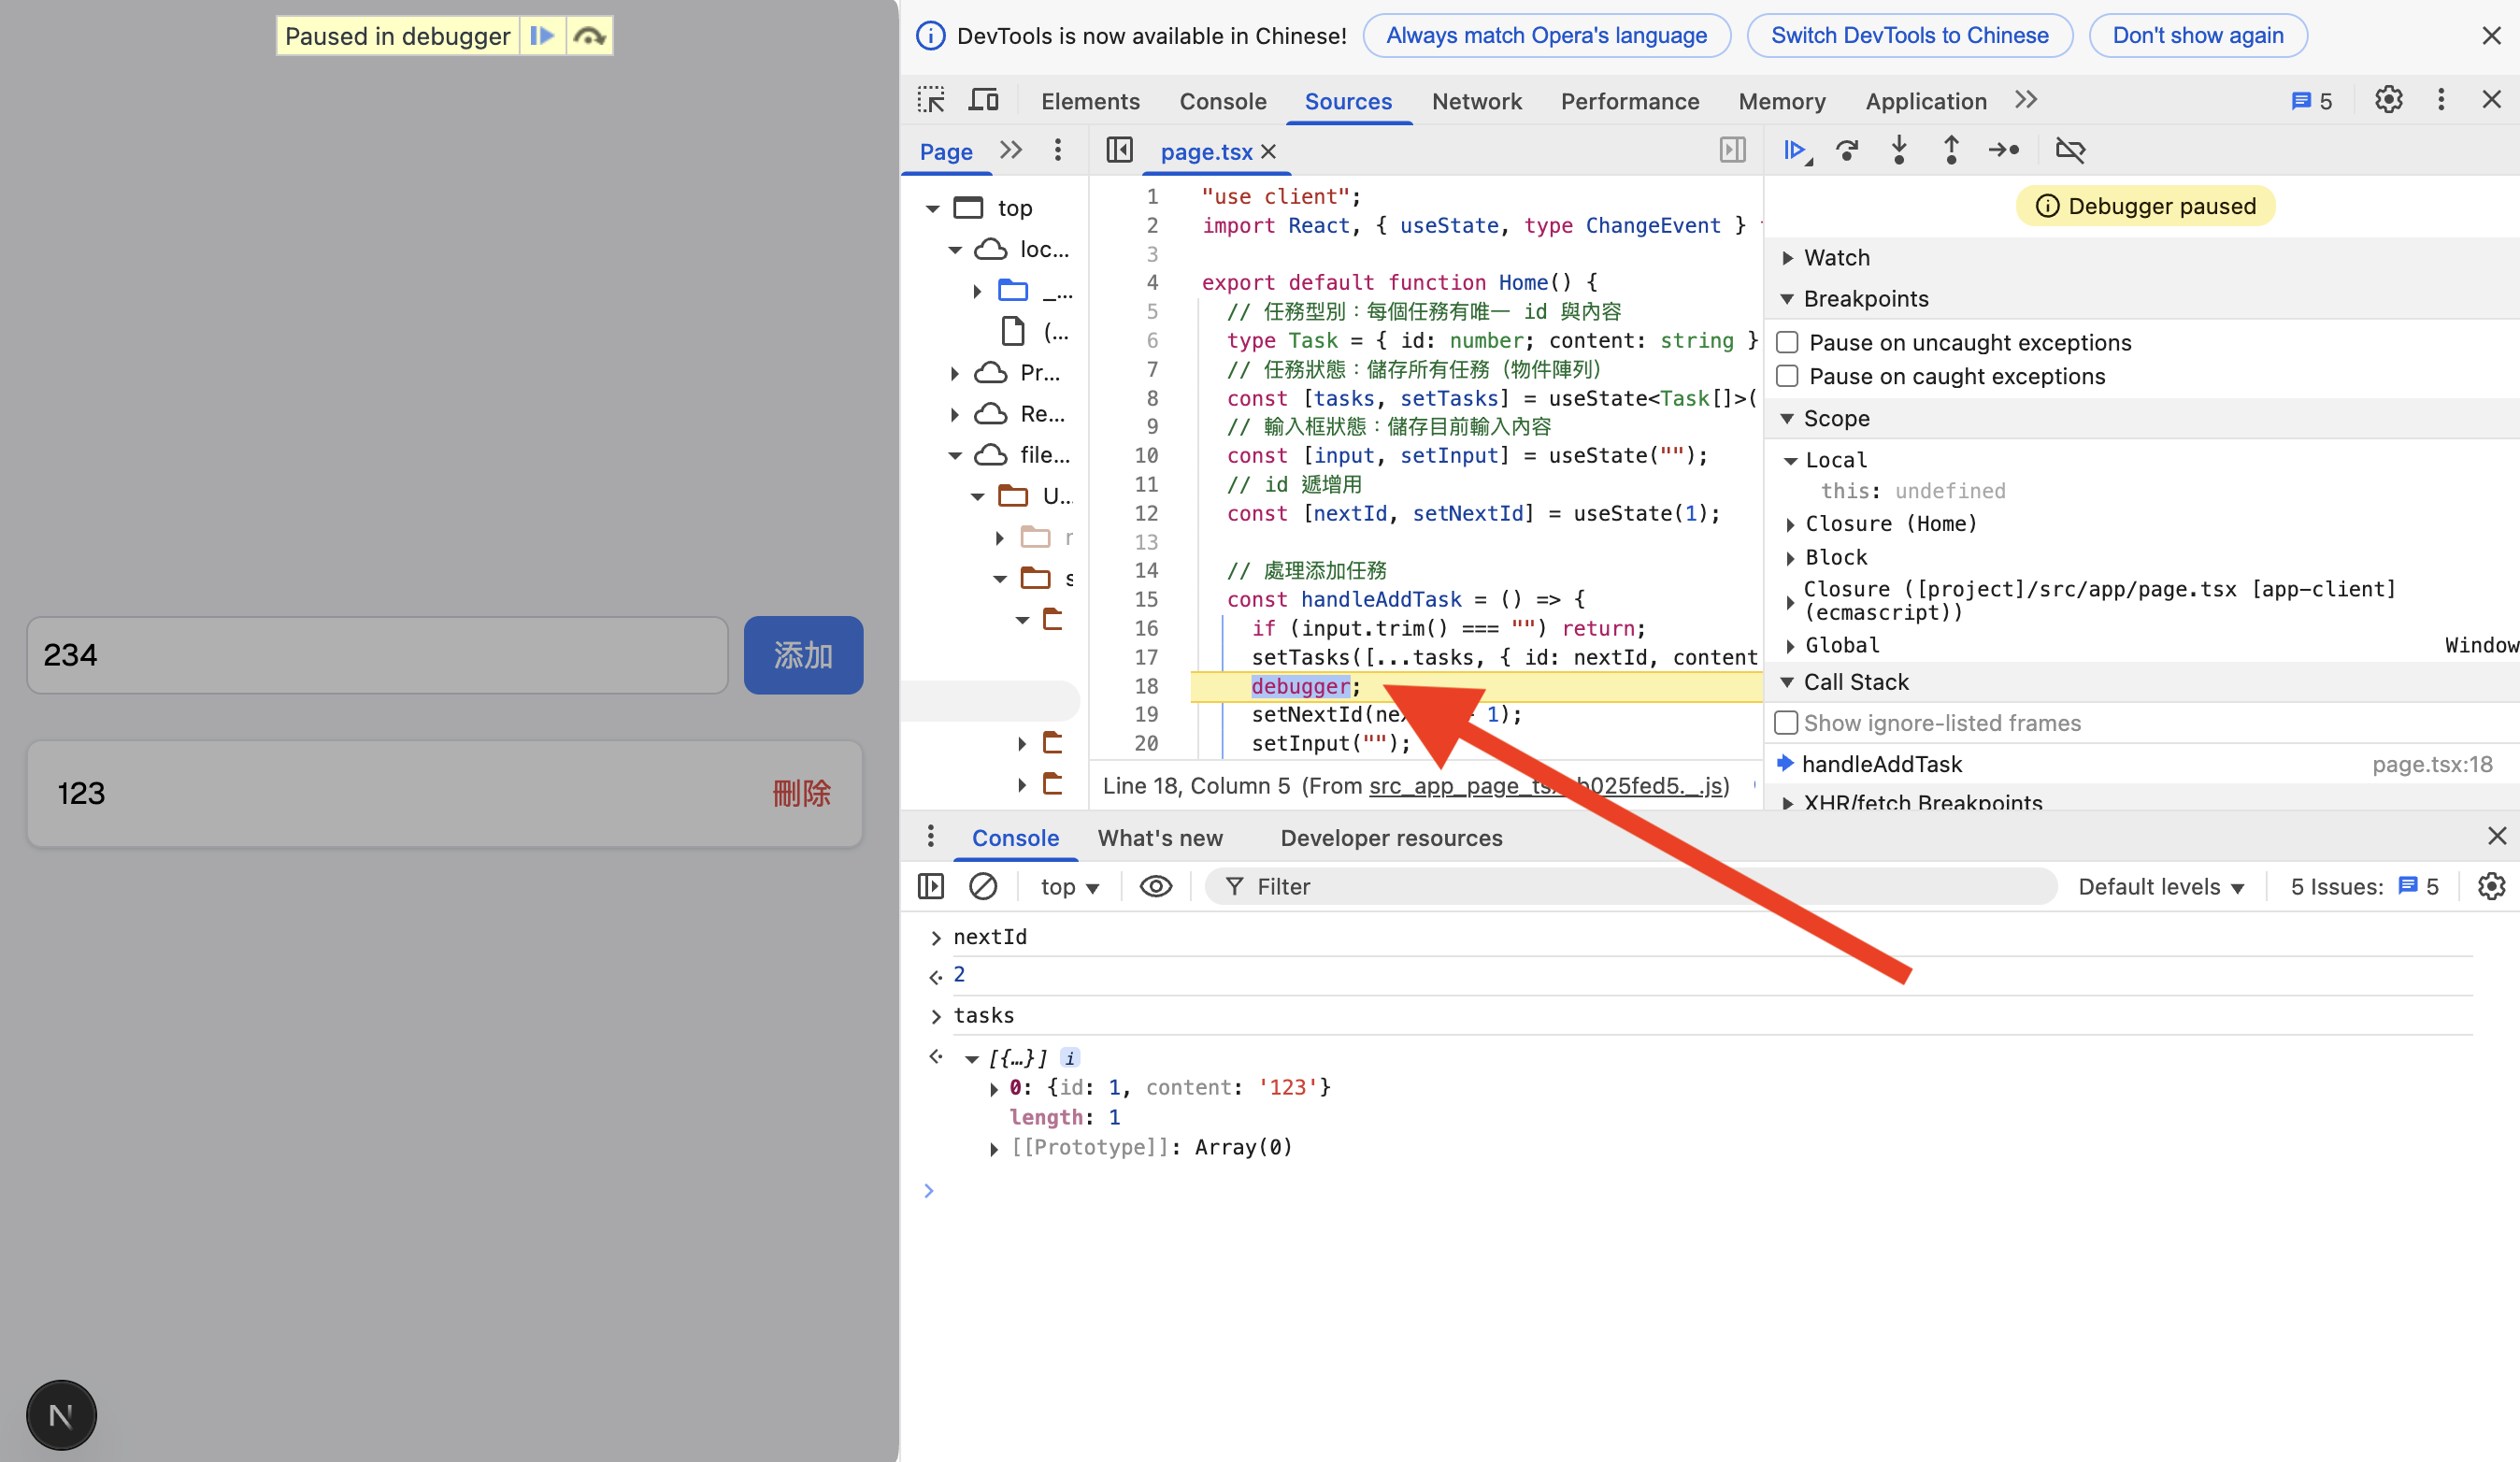Open DevTools customize kebab menu
This screenshot has height=1462, width=2520.
point(2441,100)
